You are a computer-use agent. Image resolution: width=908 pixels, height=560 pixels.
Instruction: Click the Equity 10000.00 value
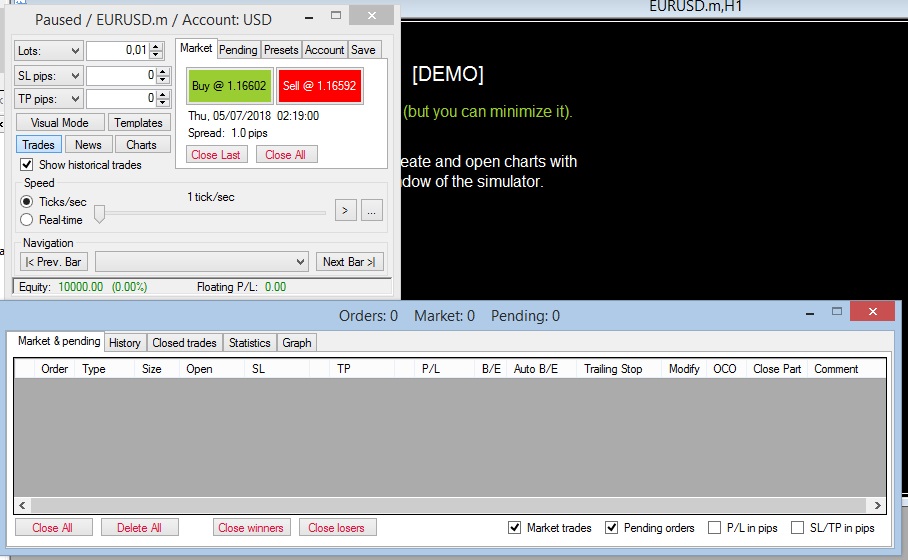(x=80, y=287)
